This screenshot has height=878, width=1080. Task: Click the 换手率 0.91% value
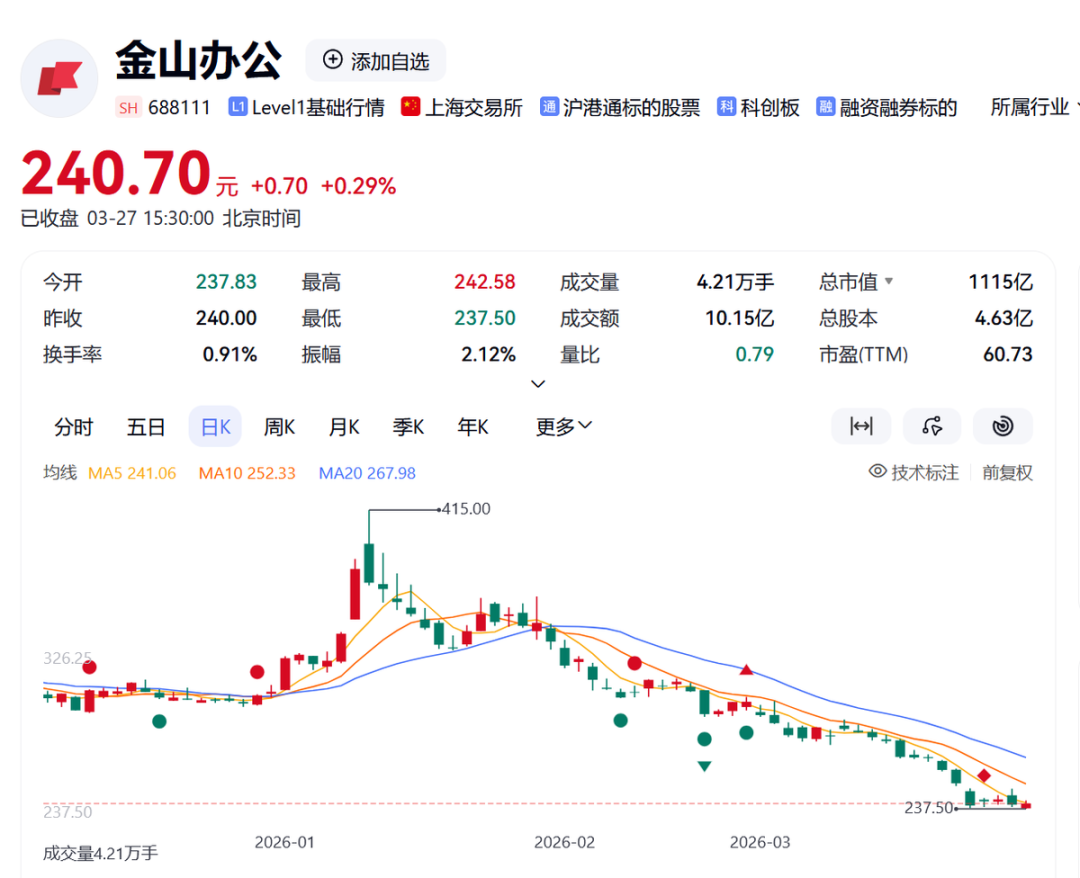tap(229, 355)
